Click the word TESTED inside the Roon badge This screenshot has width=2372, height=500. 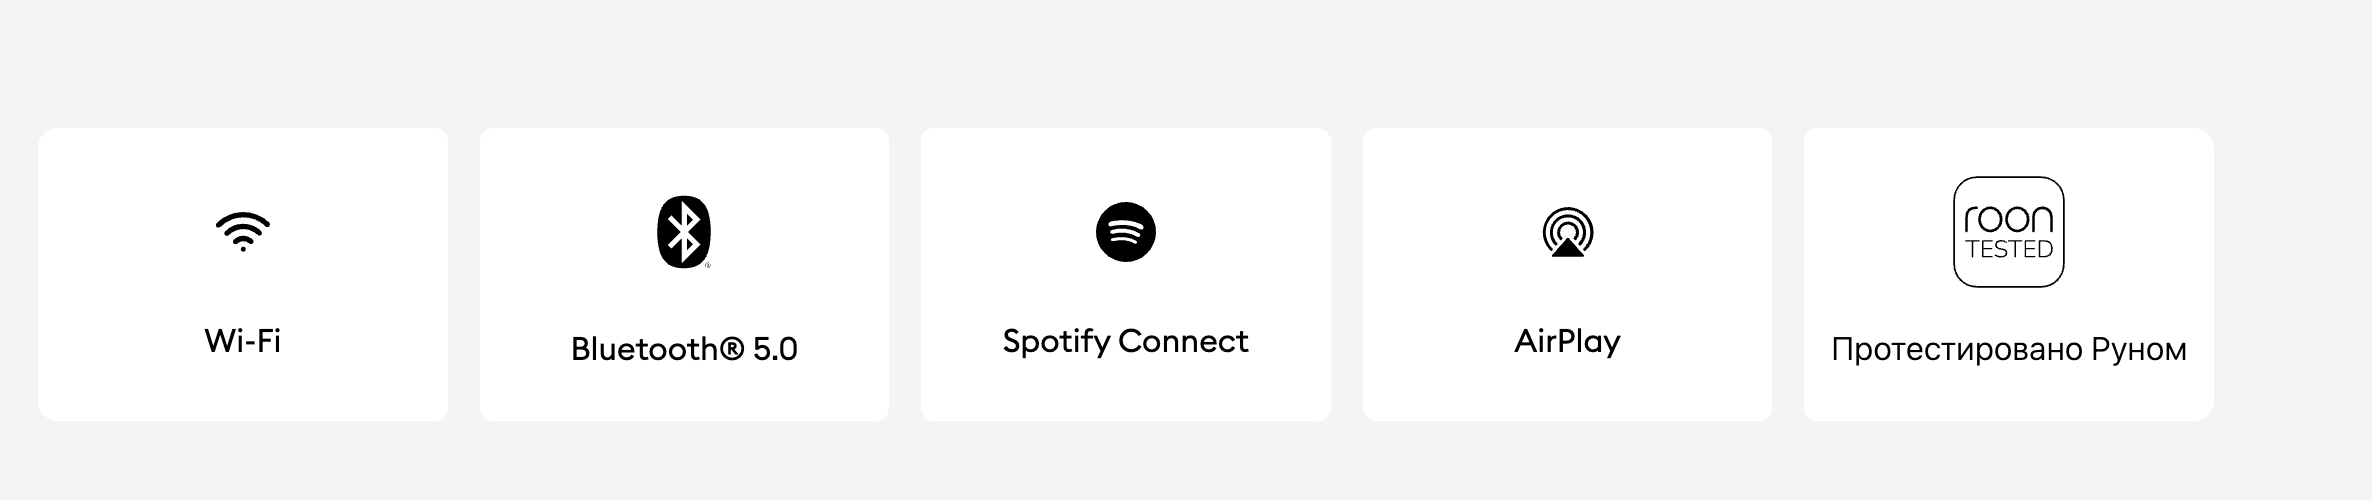coord(2009,250)
